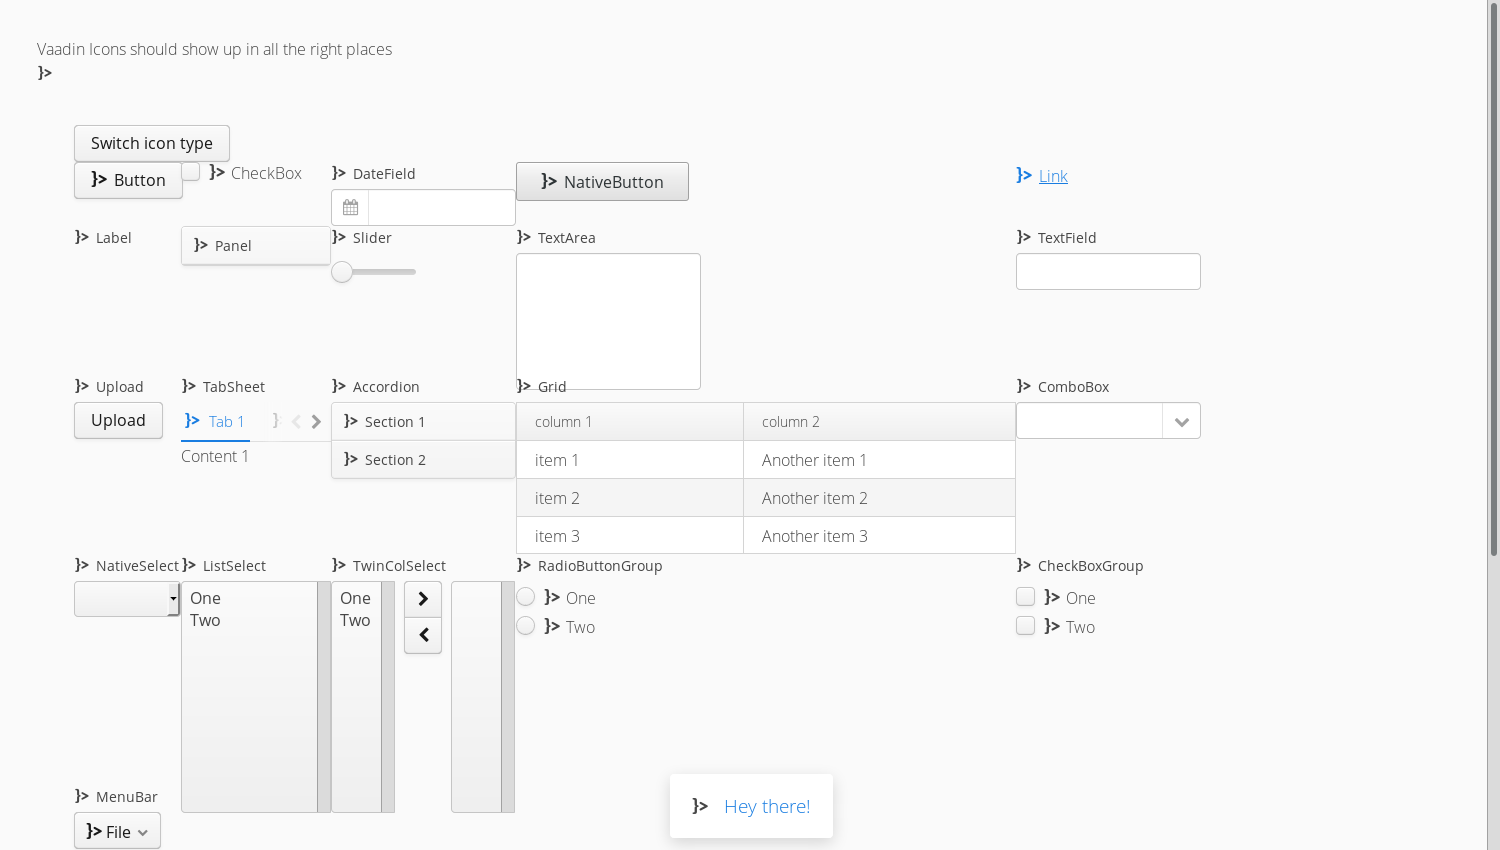
Task: Open the ComboBox dropdown arrow
Action: [1181, 421]
